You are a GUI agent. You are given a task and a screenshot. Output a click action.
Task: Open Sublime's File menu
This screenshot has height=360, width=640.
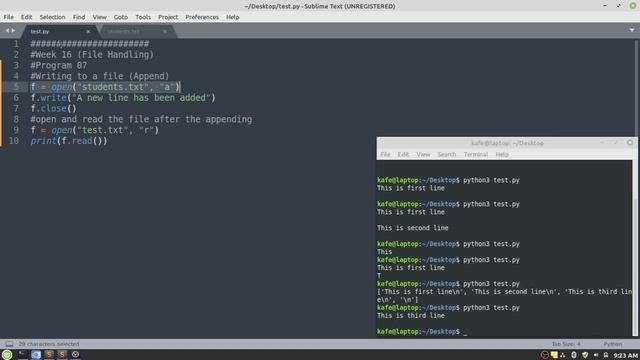[9, 17]
